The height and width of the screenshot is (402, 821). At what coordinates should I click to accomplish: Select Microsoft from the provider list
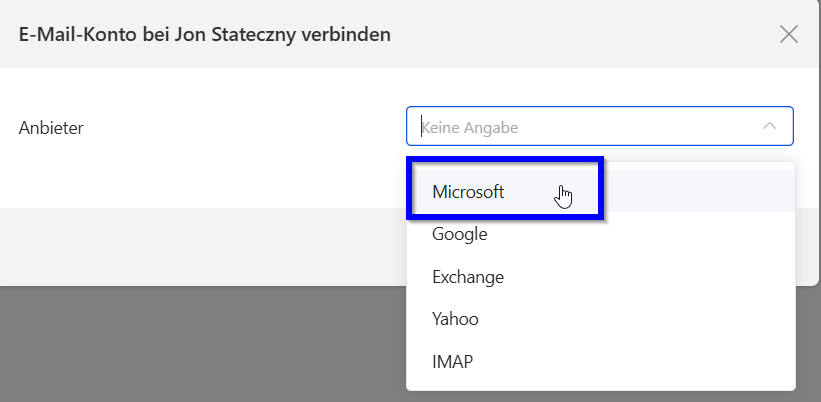[468, 191]
